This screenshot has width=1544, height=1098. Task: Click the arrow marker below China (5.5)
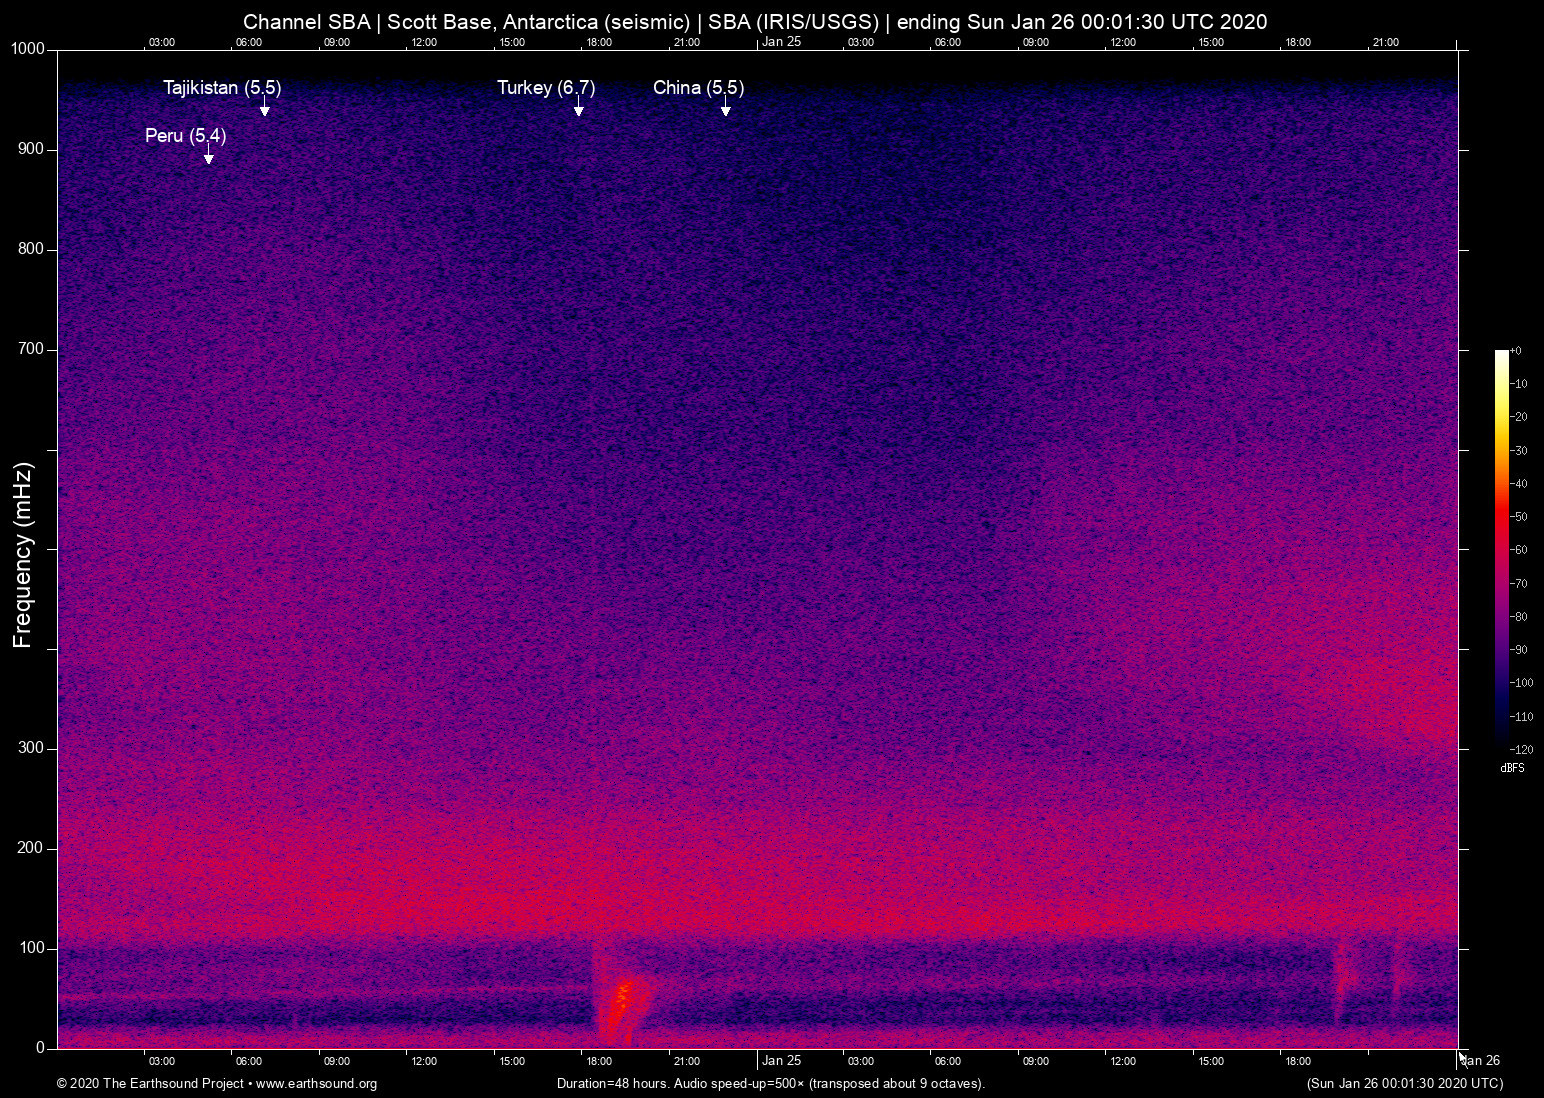[x=725, y=110]
